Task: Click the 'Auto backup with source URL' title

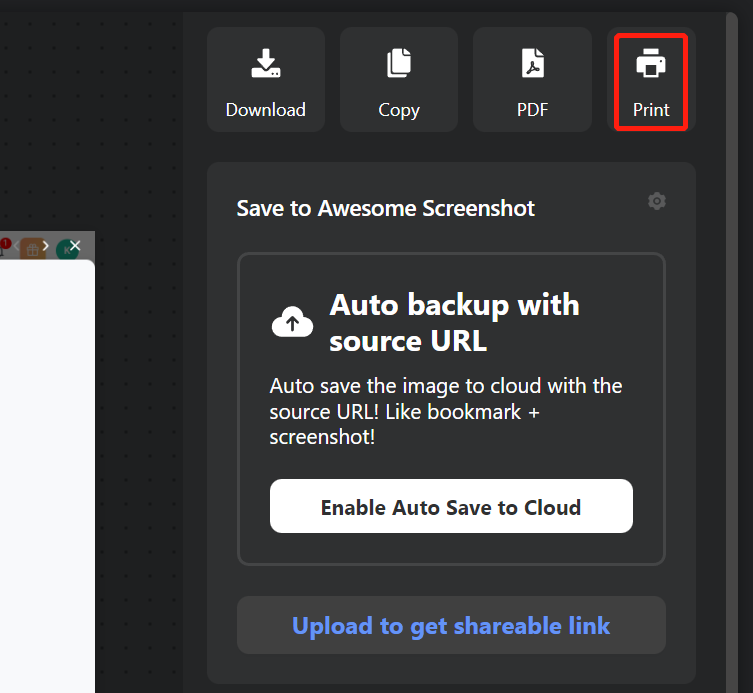Action: pos(454,323)
